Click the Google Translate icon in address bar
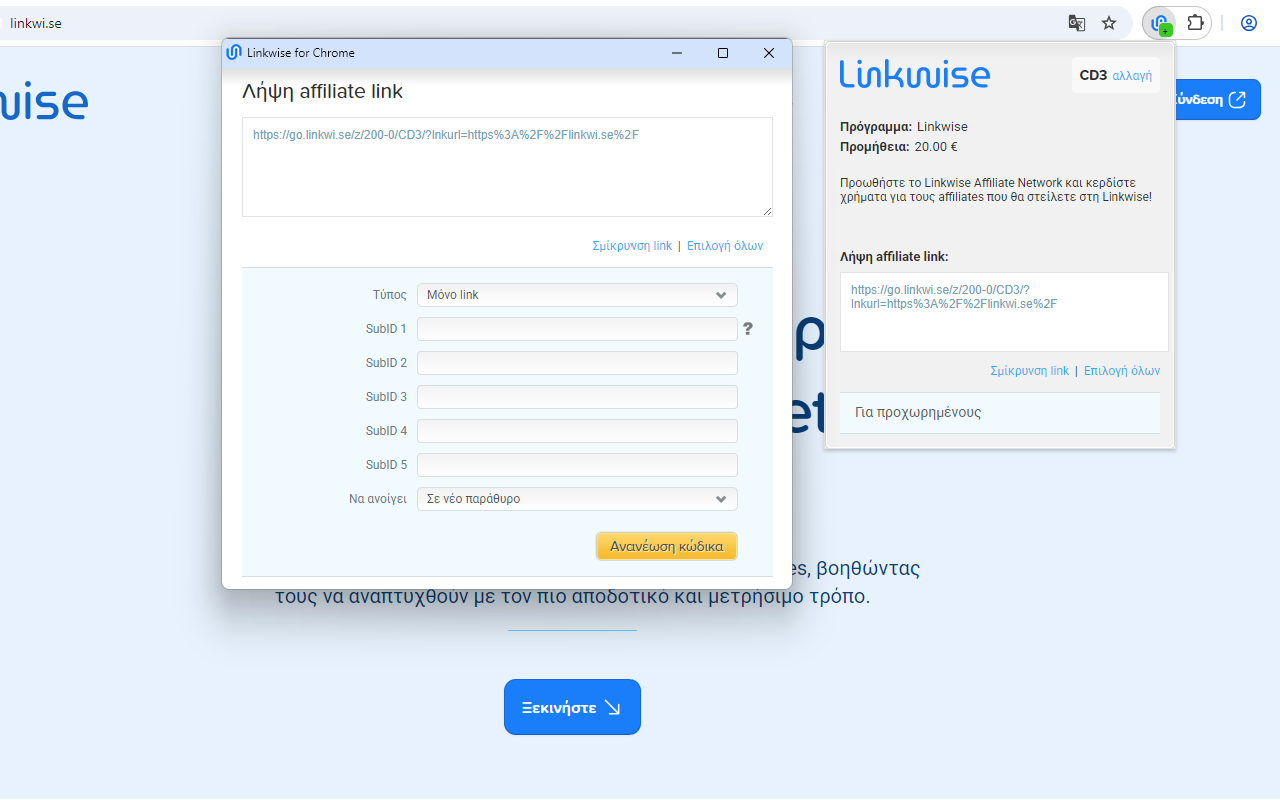The image size is (1280, 800). (1076, 23)
